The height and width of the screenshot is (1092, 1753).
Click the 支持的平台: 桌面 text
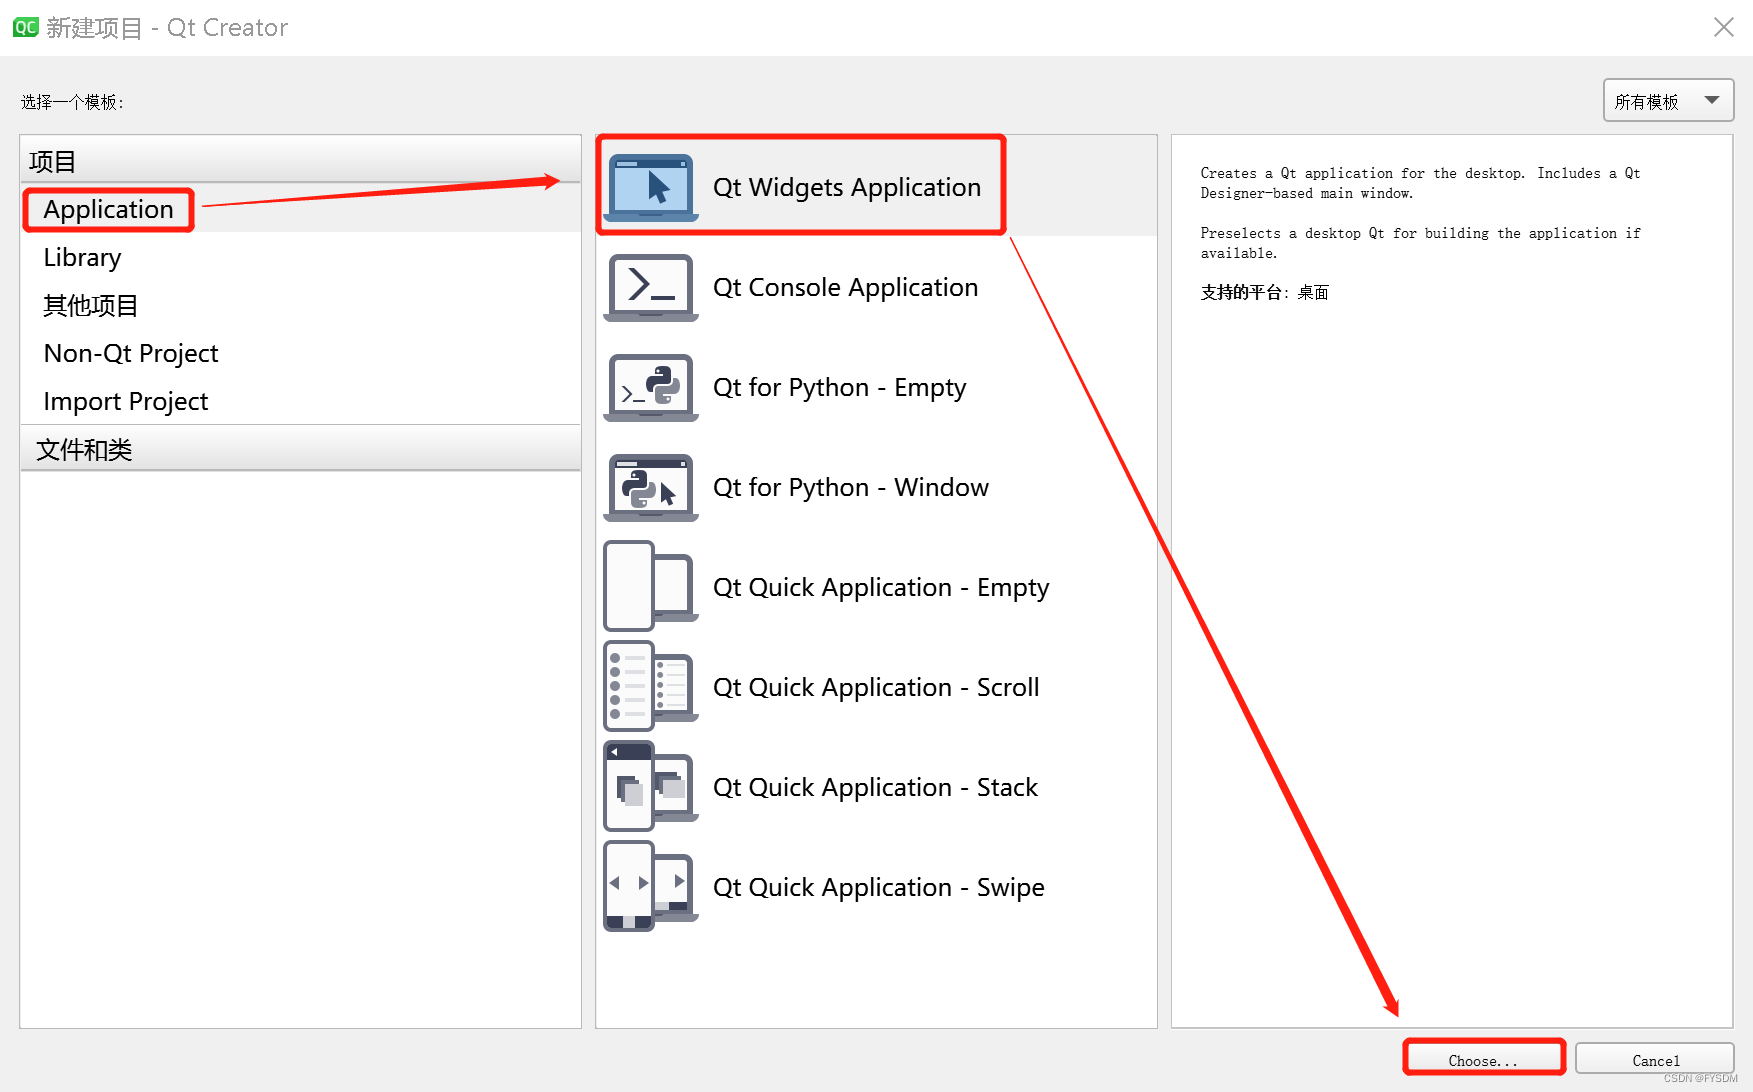pyautogui.click(x=1264, y=292)
